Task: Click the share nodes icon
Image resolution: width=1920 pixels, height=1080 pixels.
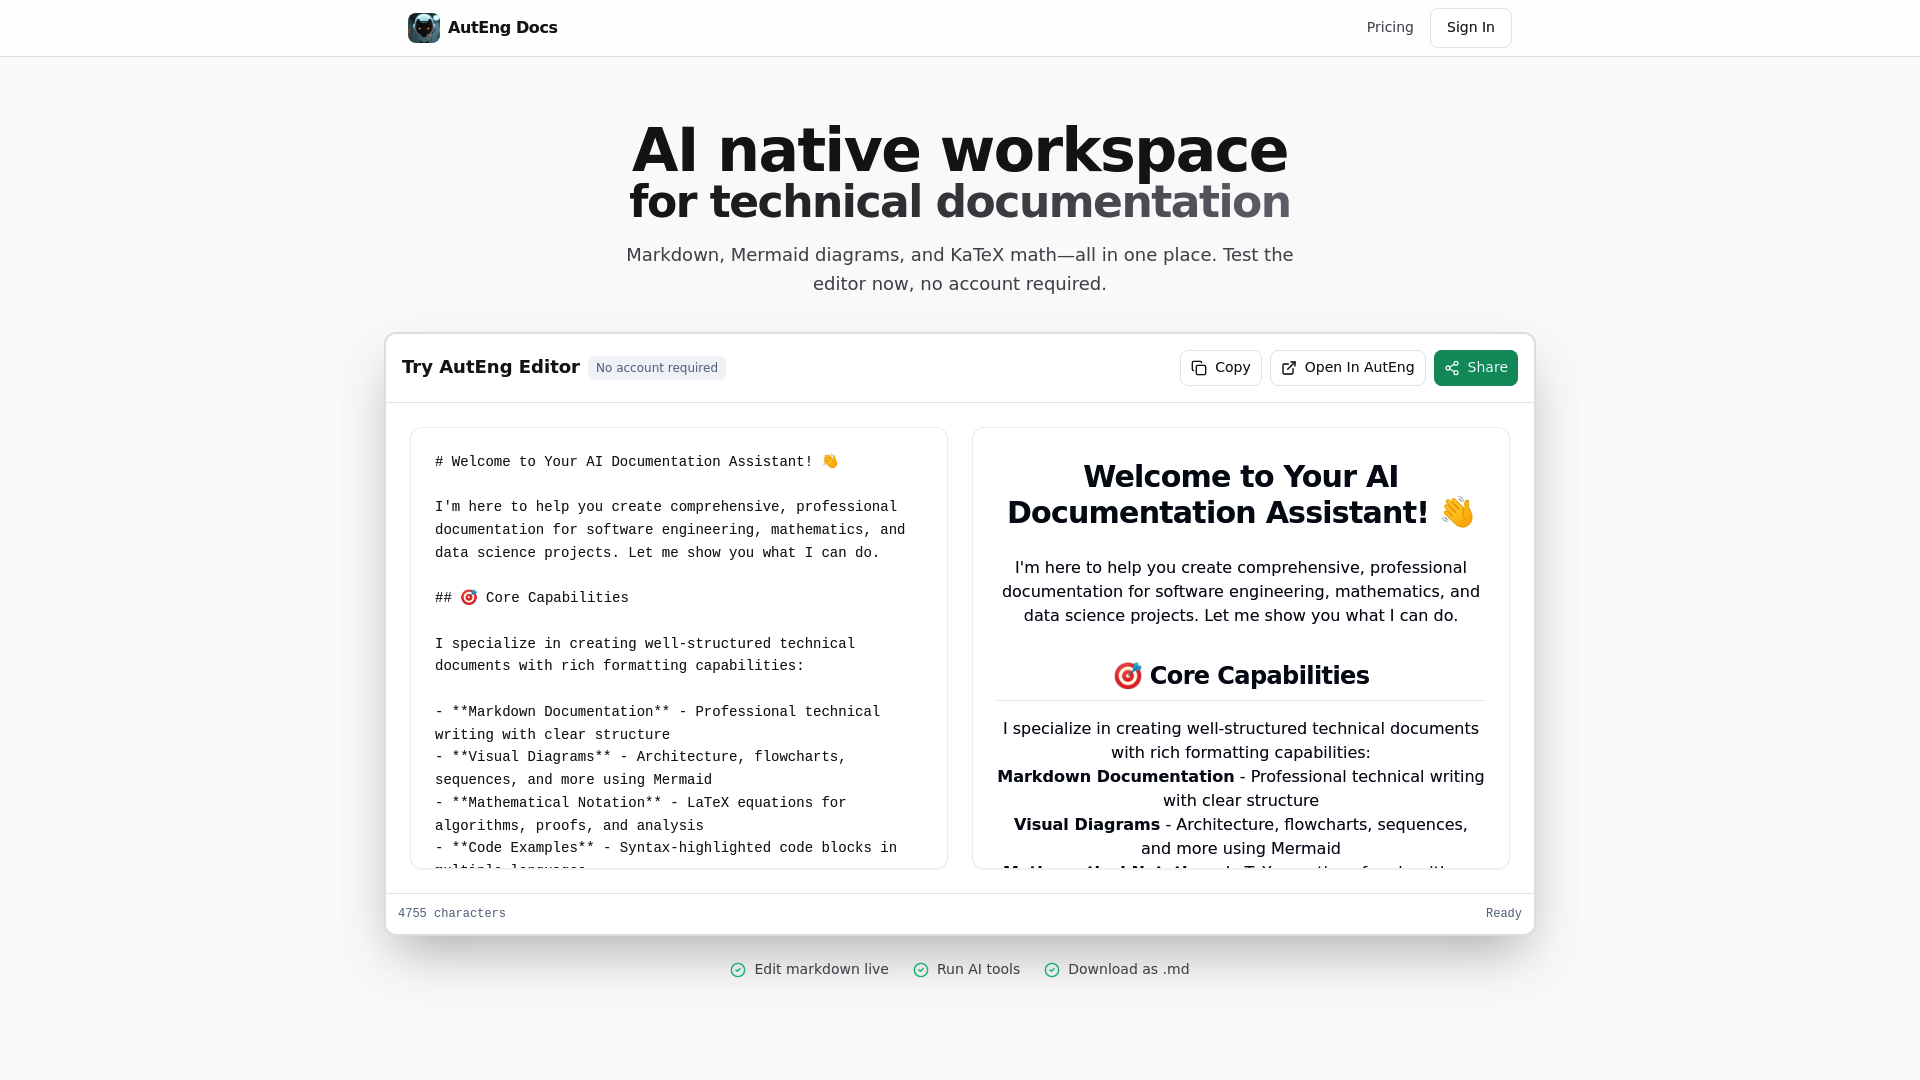Action: click(1452, 368)
